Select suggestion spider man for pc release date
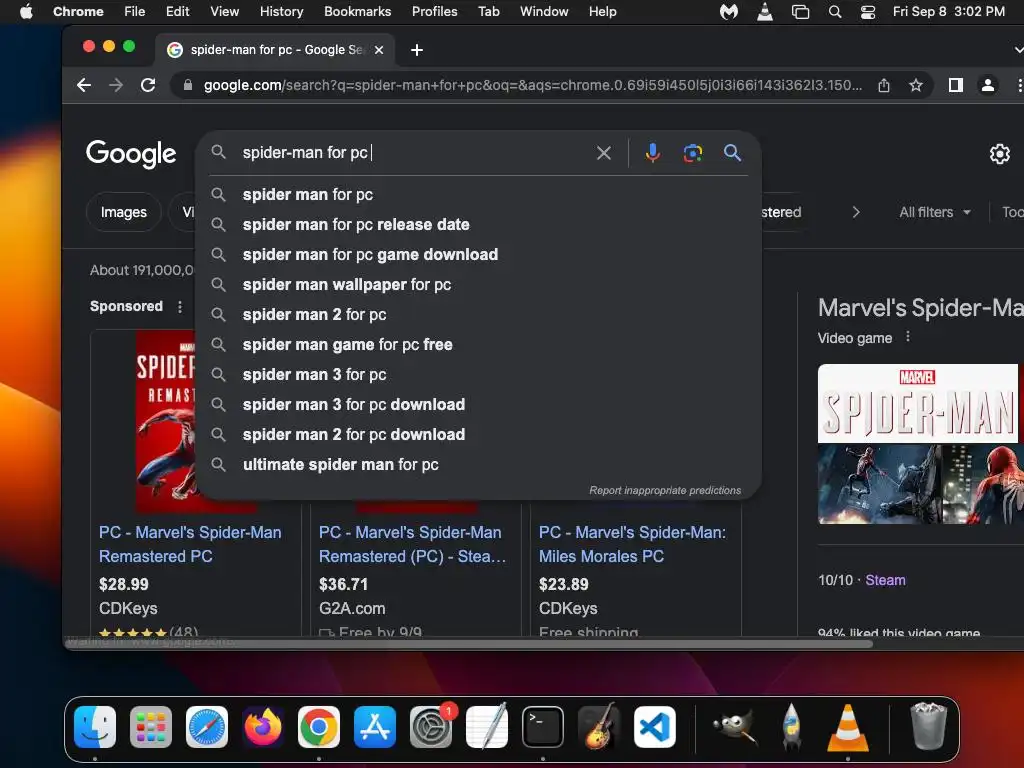The width and height of the screenshot is (1024, 768). click(x=478, y=225)
